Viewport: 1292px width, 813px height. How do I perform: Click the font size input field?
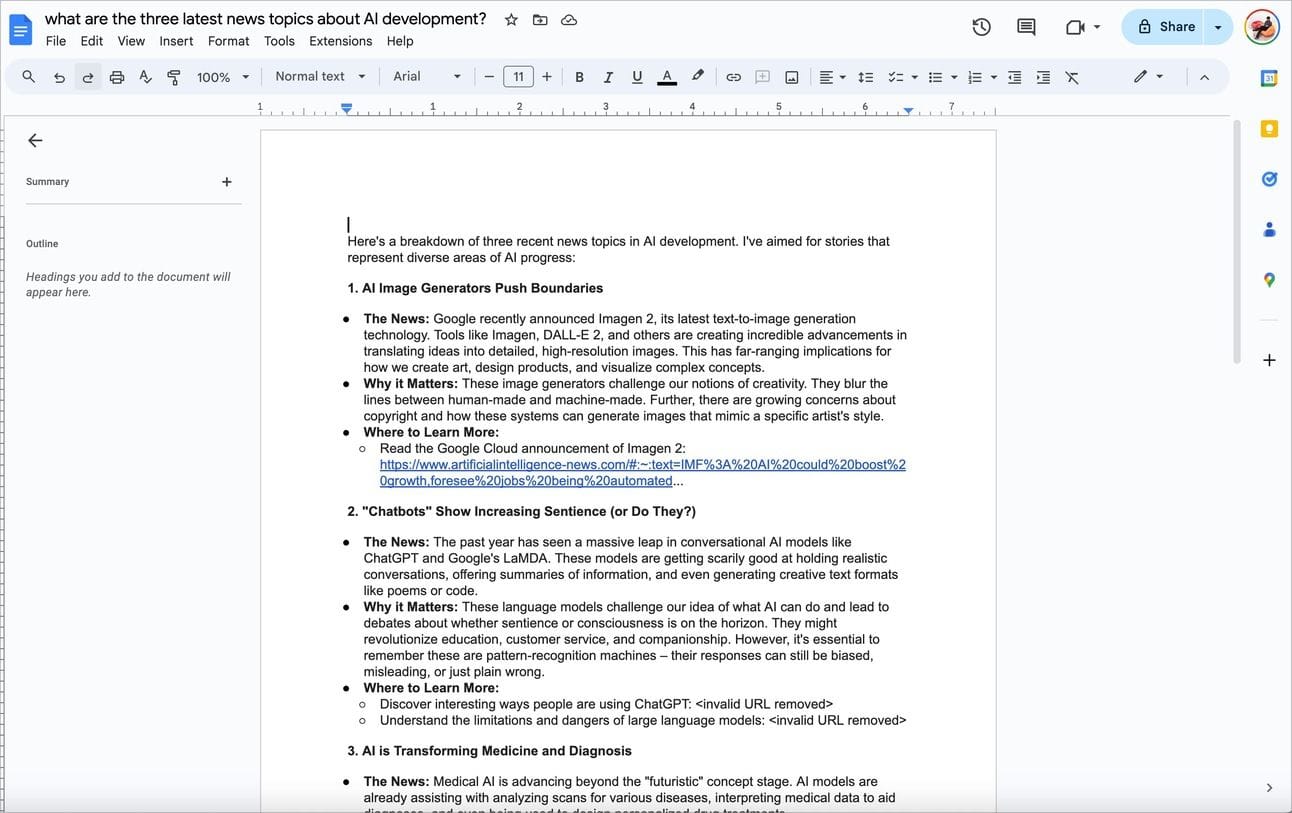click(x=518, y=77)
